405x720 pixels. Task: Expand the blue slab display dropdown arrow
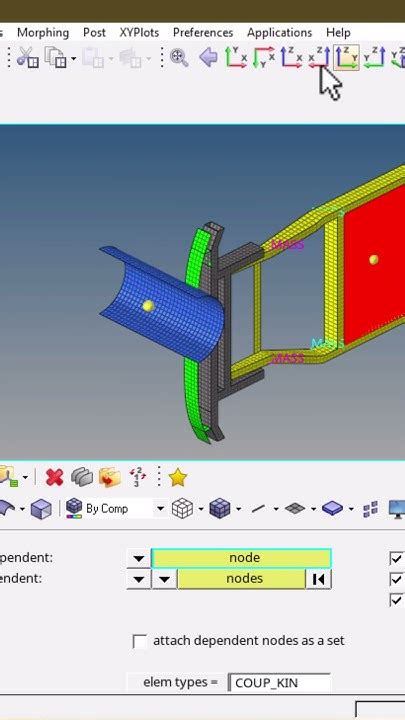click(351, 509)
